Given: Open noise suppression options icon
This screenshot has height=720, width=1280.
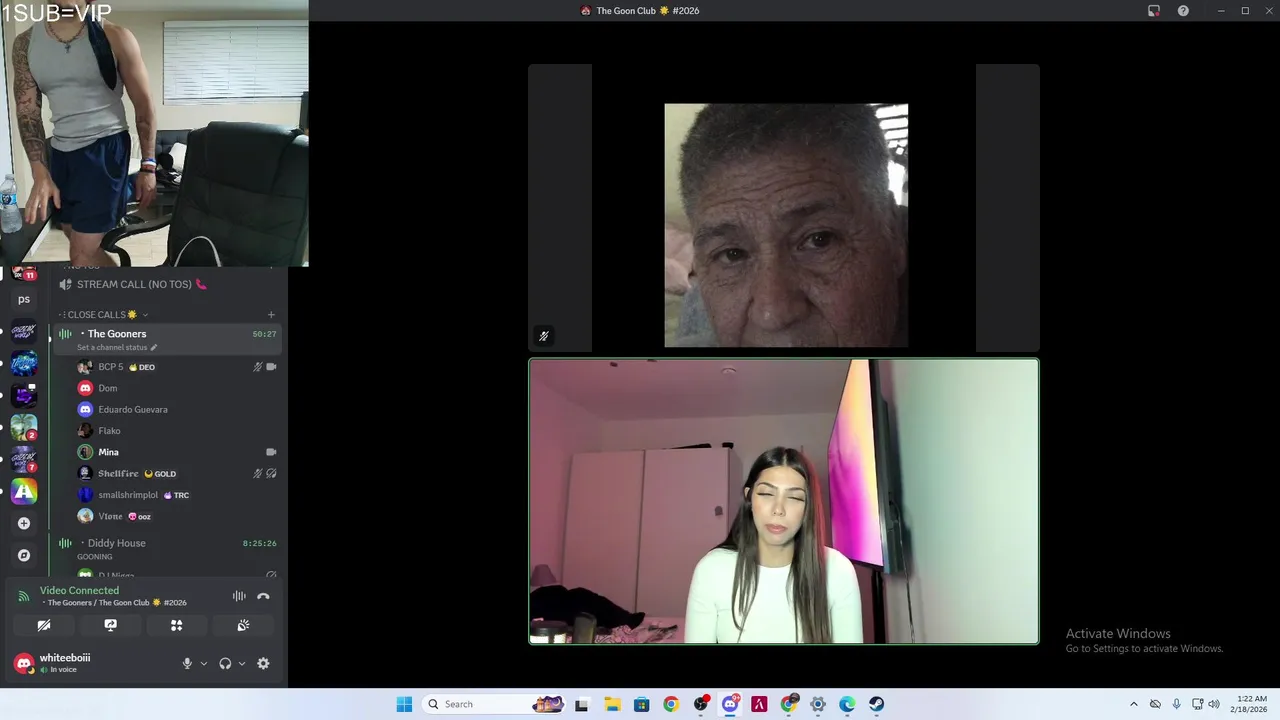Looking at the screenshot, I should pos(239,596).
